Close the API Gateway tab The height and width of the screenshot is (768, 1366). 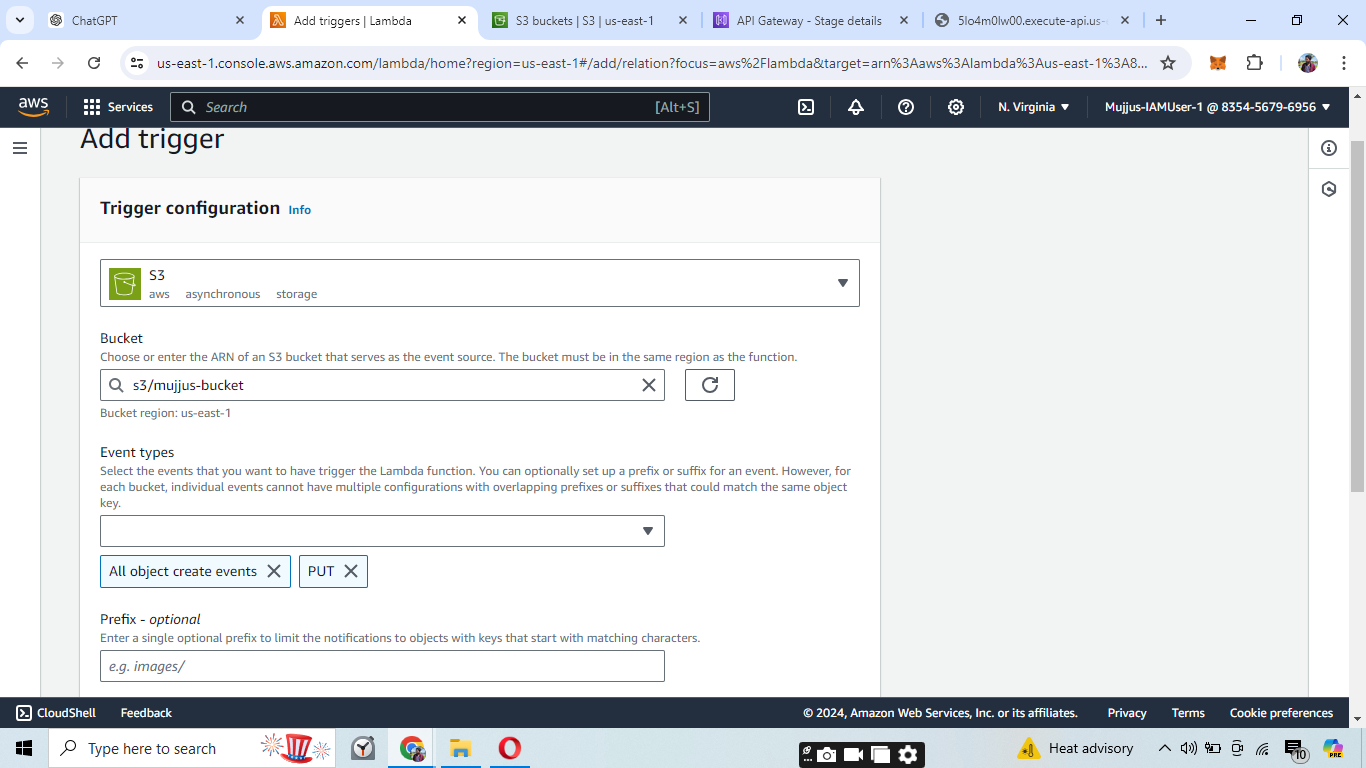904,20
